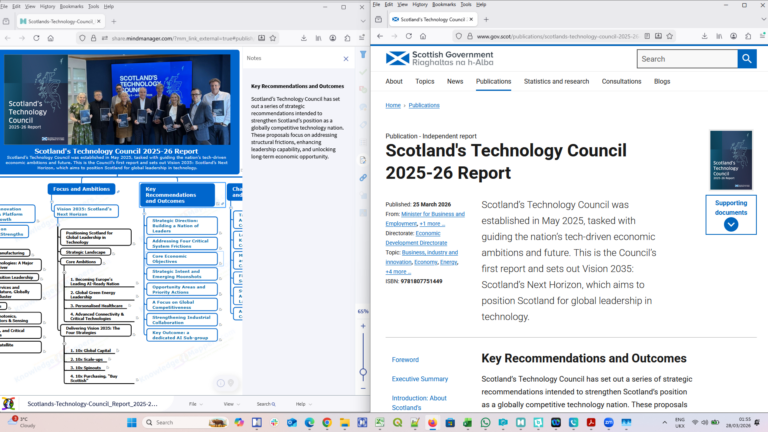This screenshot has height=432, width=768.
Task: Open WhatsApp from the taskbar
Action: (x=485, y=422)
